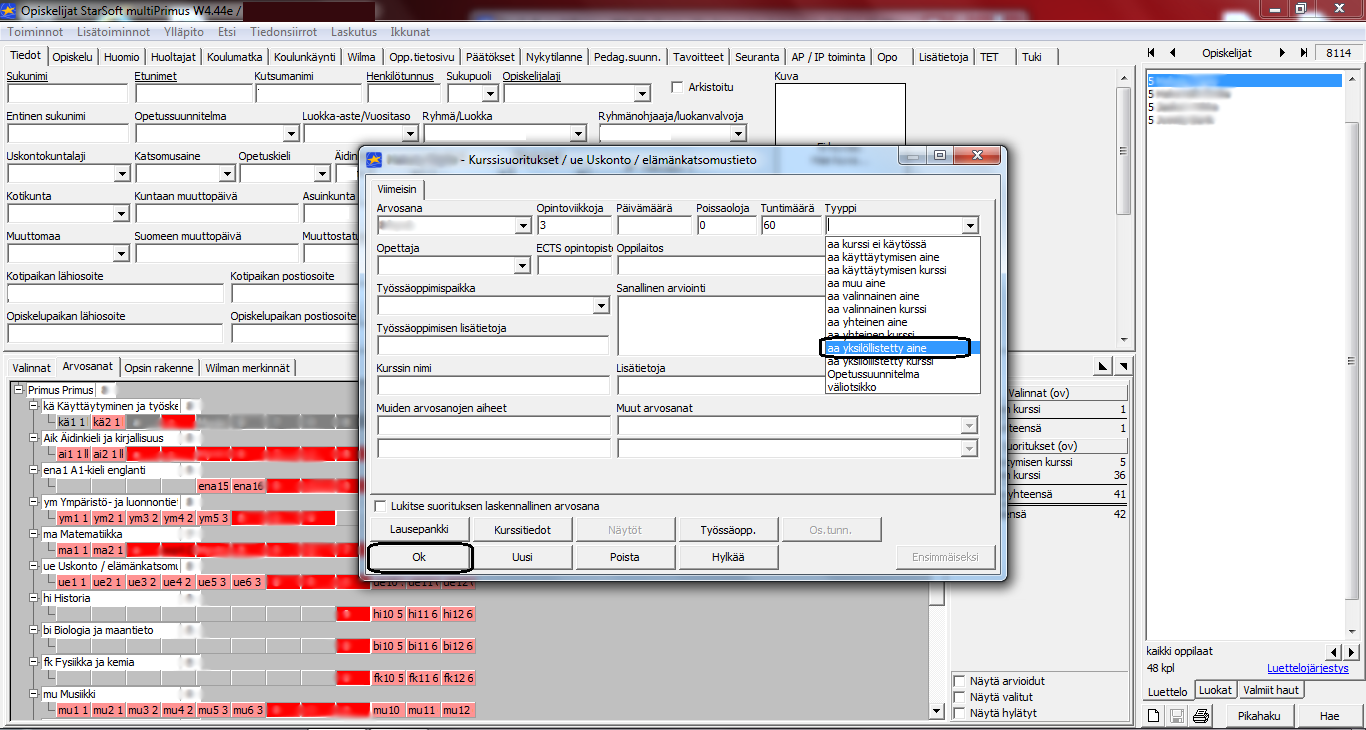
Task: Go to the next student record
Action: (x=1283, y=53)
